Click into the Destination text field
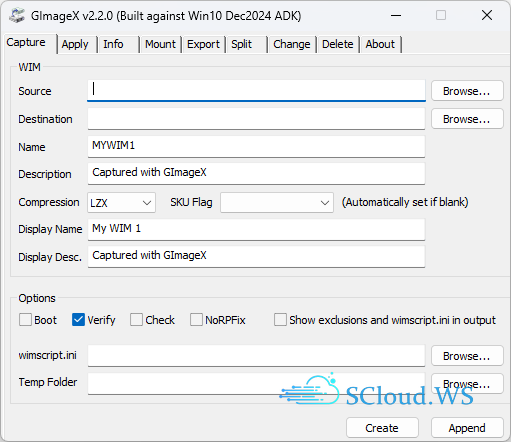Viewport: 511px width, 442px height. coord(256,119)
